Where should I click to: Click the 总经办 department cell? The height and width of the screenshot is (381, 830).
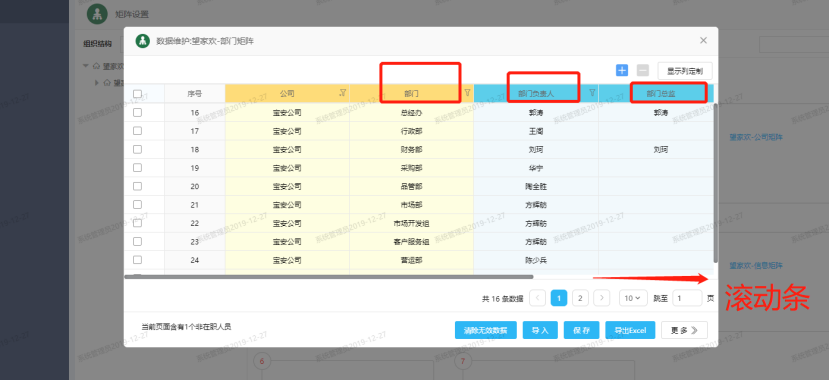(x=412, y=112)
